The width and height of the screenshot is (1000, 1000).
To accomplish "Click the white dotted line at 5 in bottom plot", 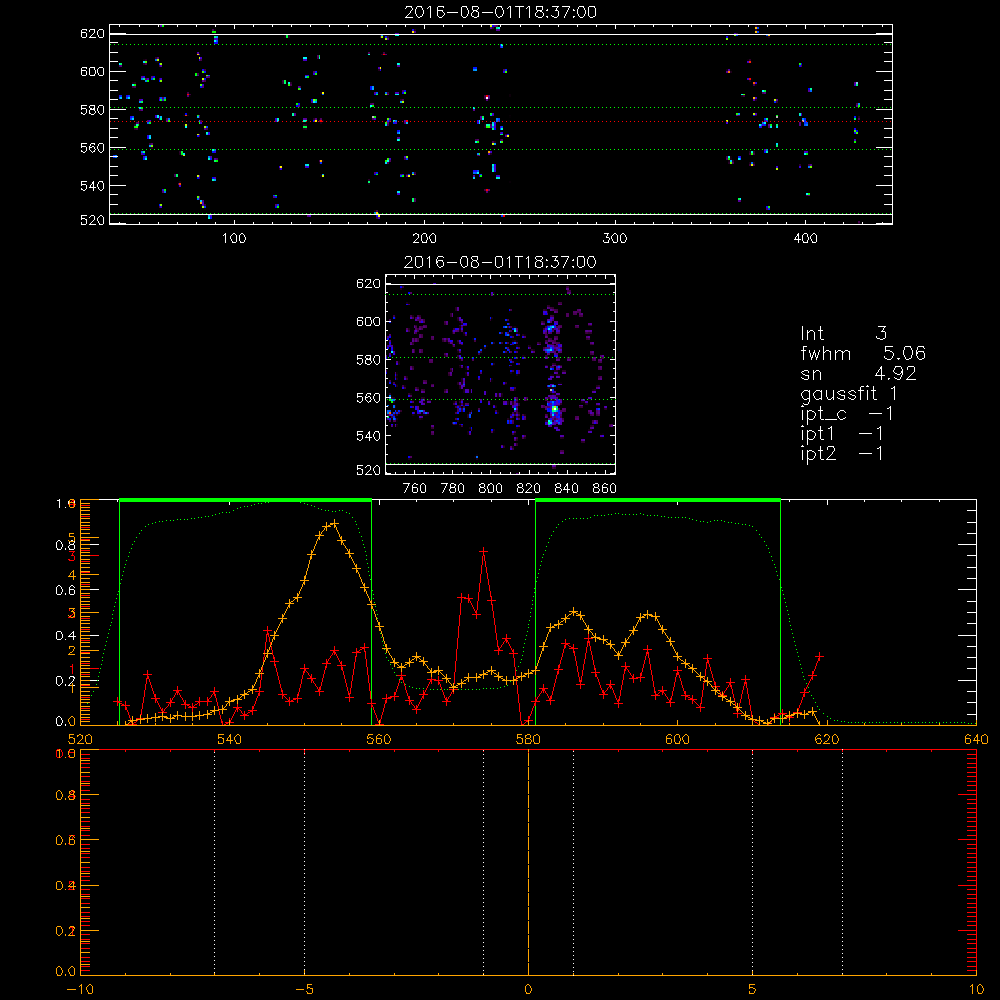I will [x=753, y=862].
